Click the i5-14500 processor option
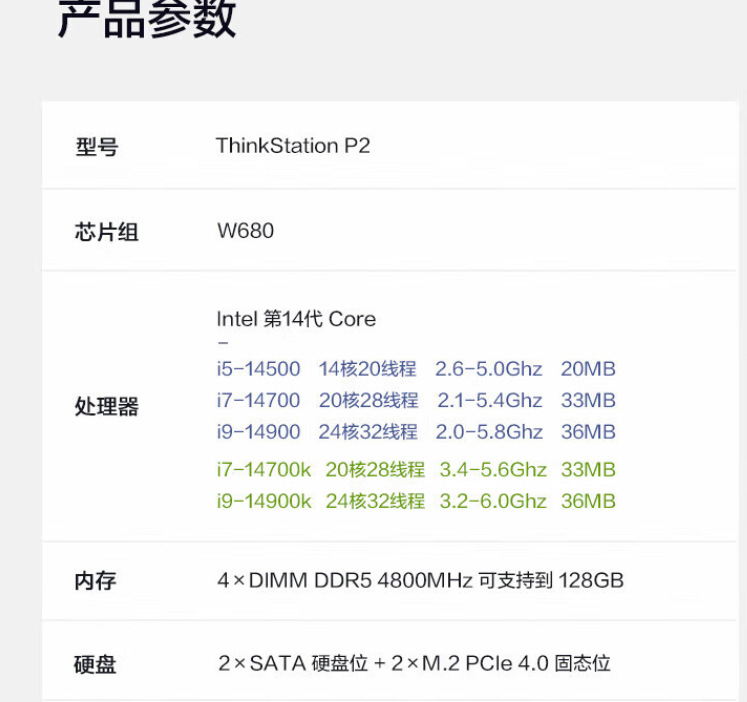The height and width of the screenshot is (702, 747). coord(258,369)
